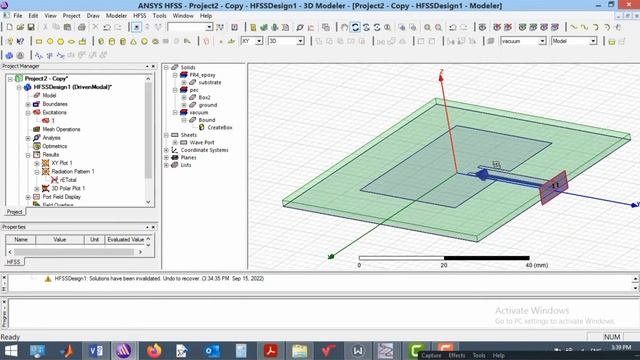The height and width of the screenshot is (360, 640).
Task: Expand the substrate object node
Action: (184, 82)
